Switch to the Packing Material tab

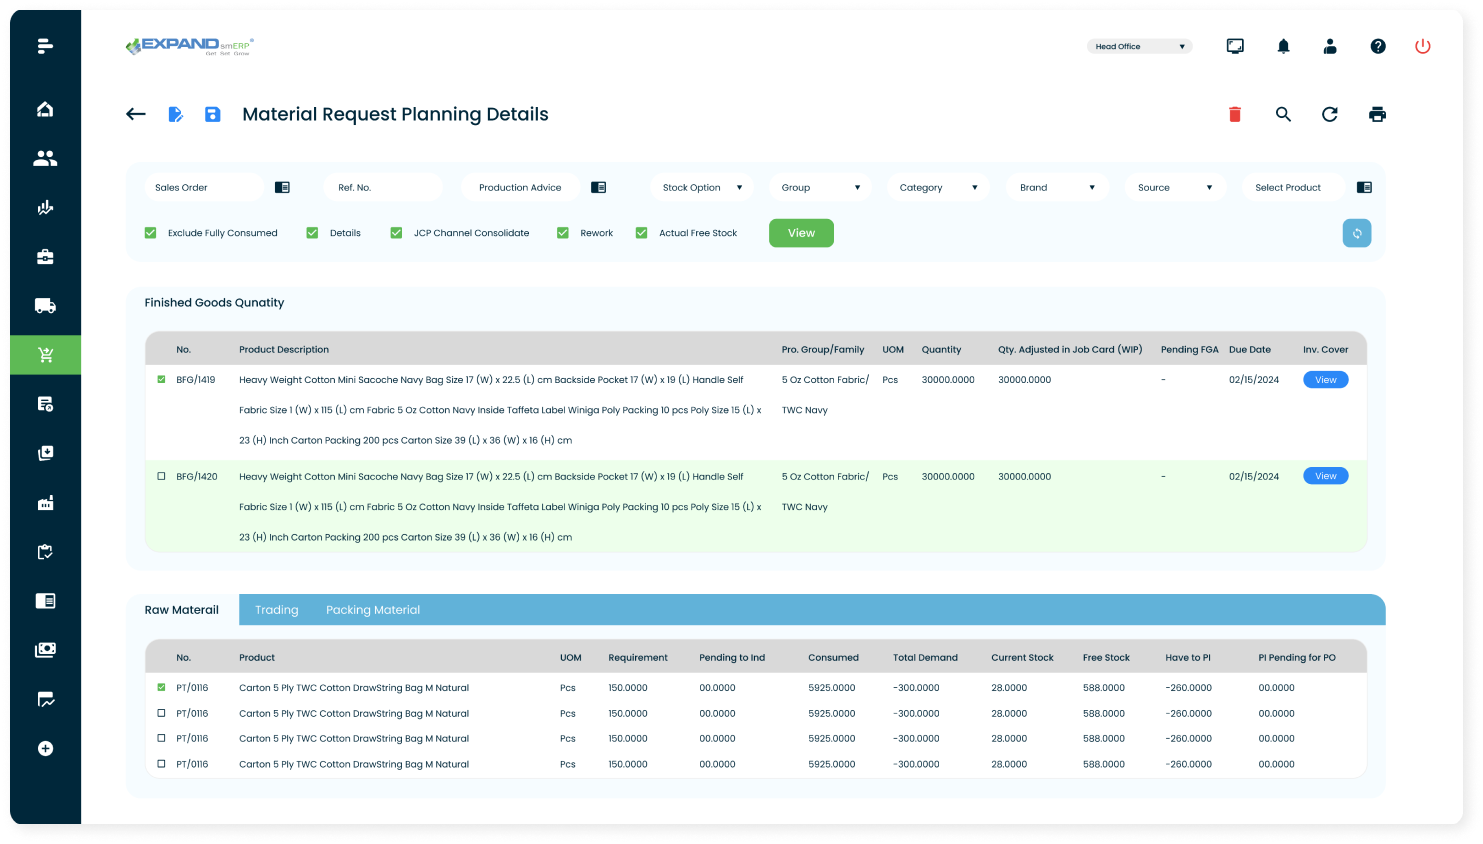373,610
